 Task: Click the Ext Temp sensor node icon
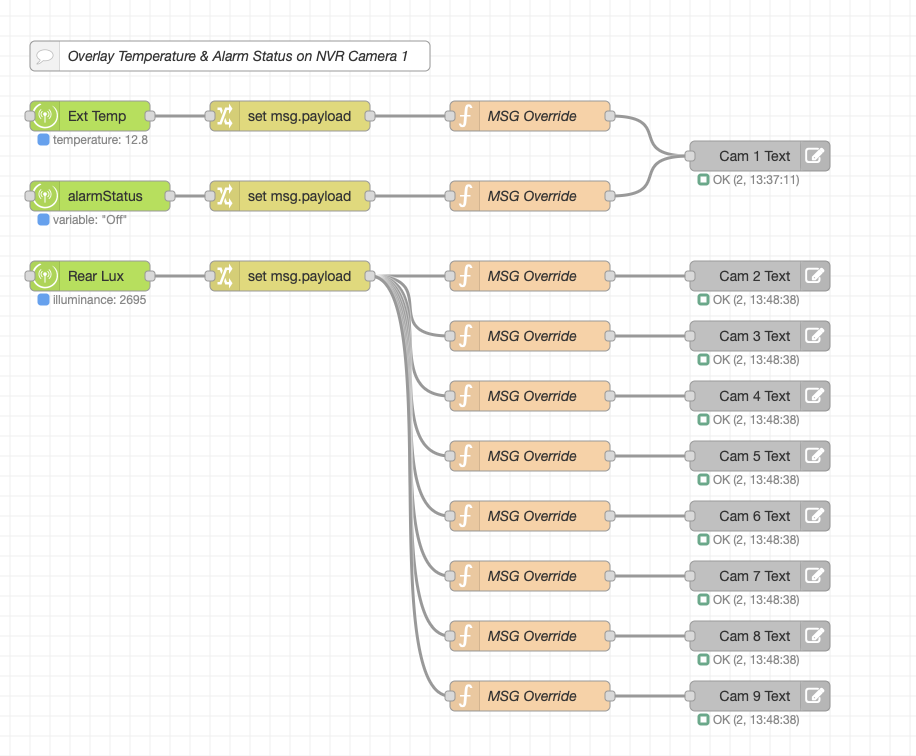46,116
